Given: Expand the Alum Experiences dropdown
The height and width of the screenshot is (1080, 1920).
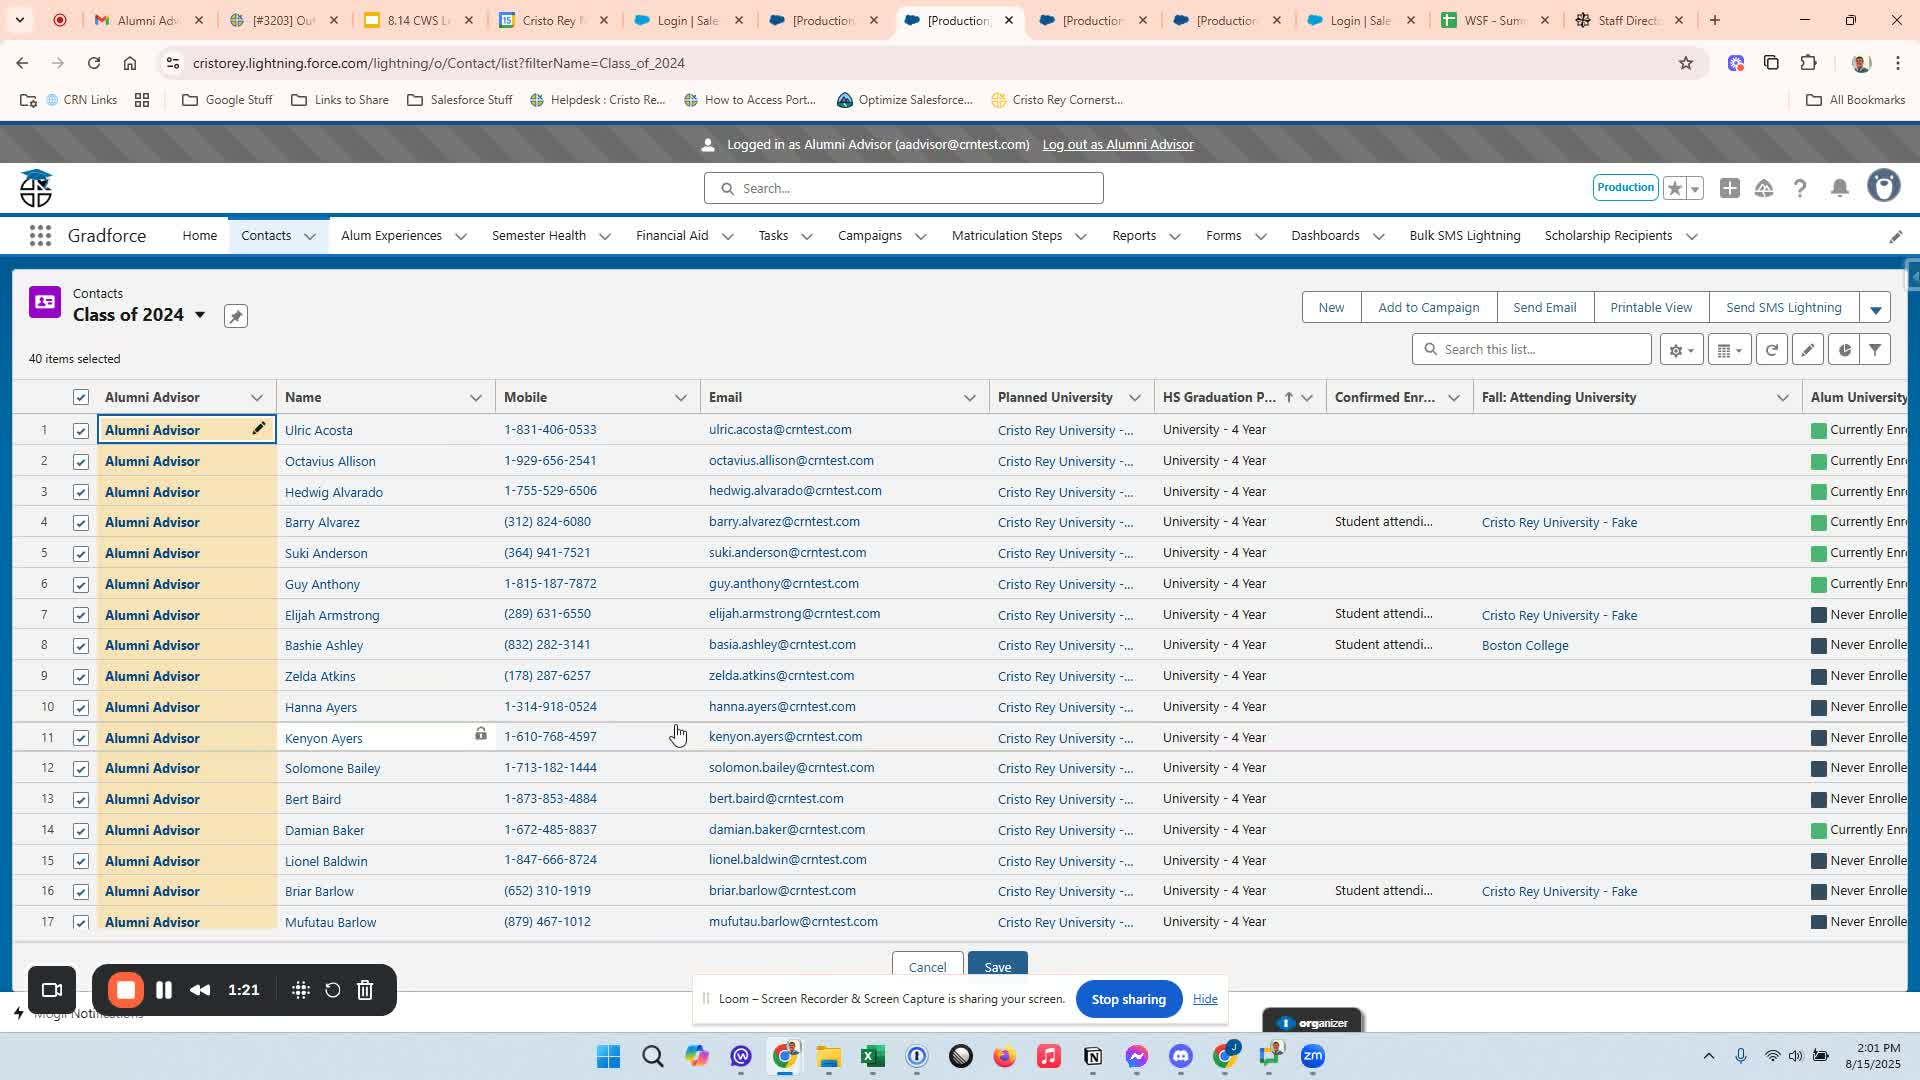Looking at the screenshot, I should tap(461, 237).
